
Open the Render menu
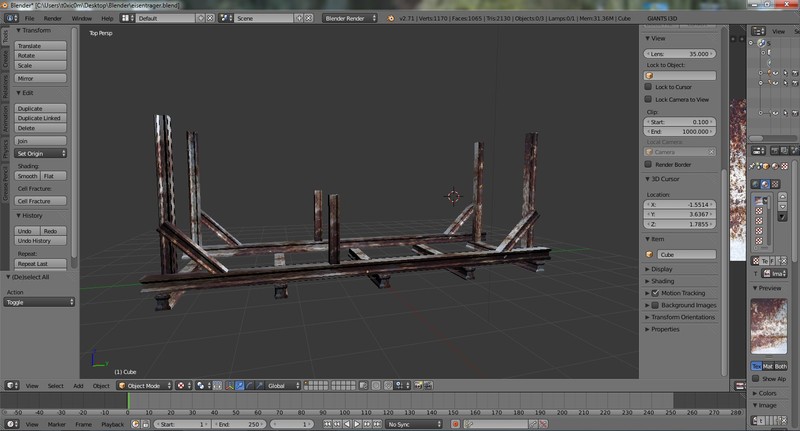[52, 18]
